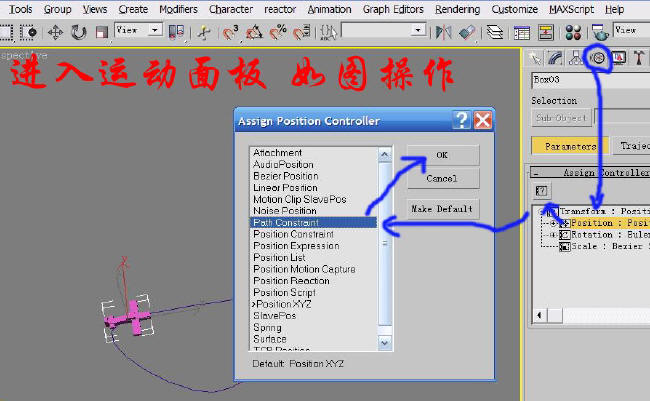
Task: Collapse the Assign Controller rollout
Action: [x=536, y=173]
